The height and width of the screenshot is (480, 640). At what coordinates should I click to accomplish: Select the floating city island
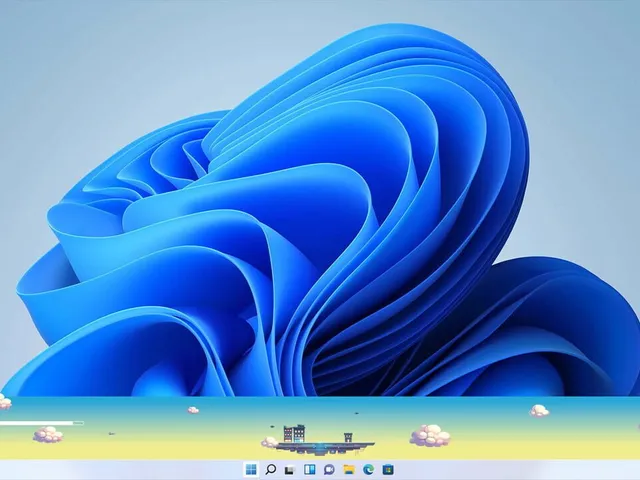point(318,440)
